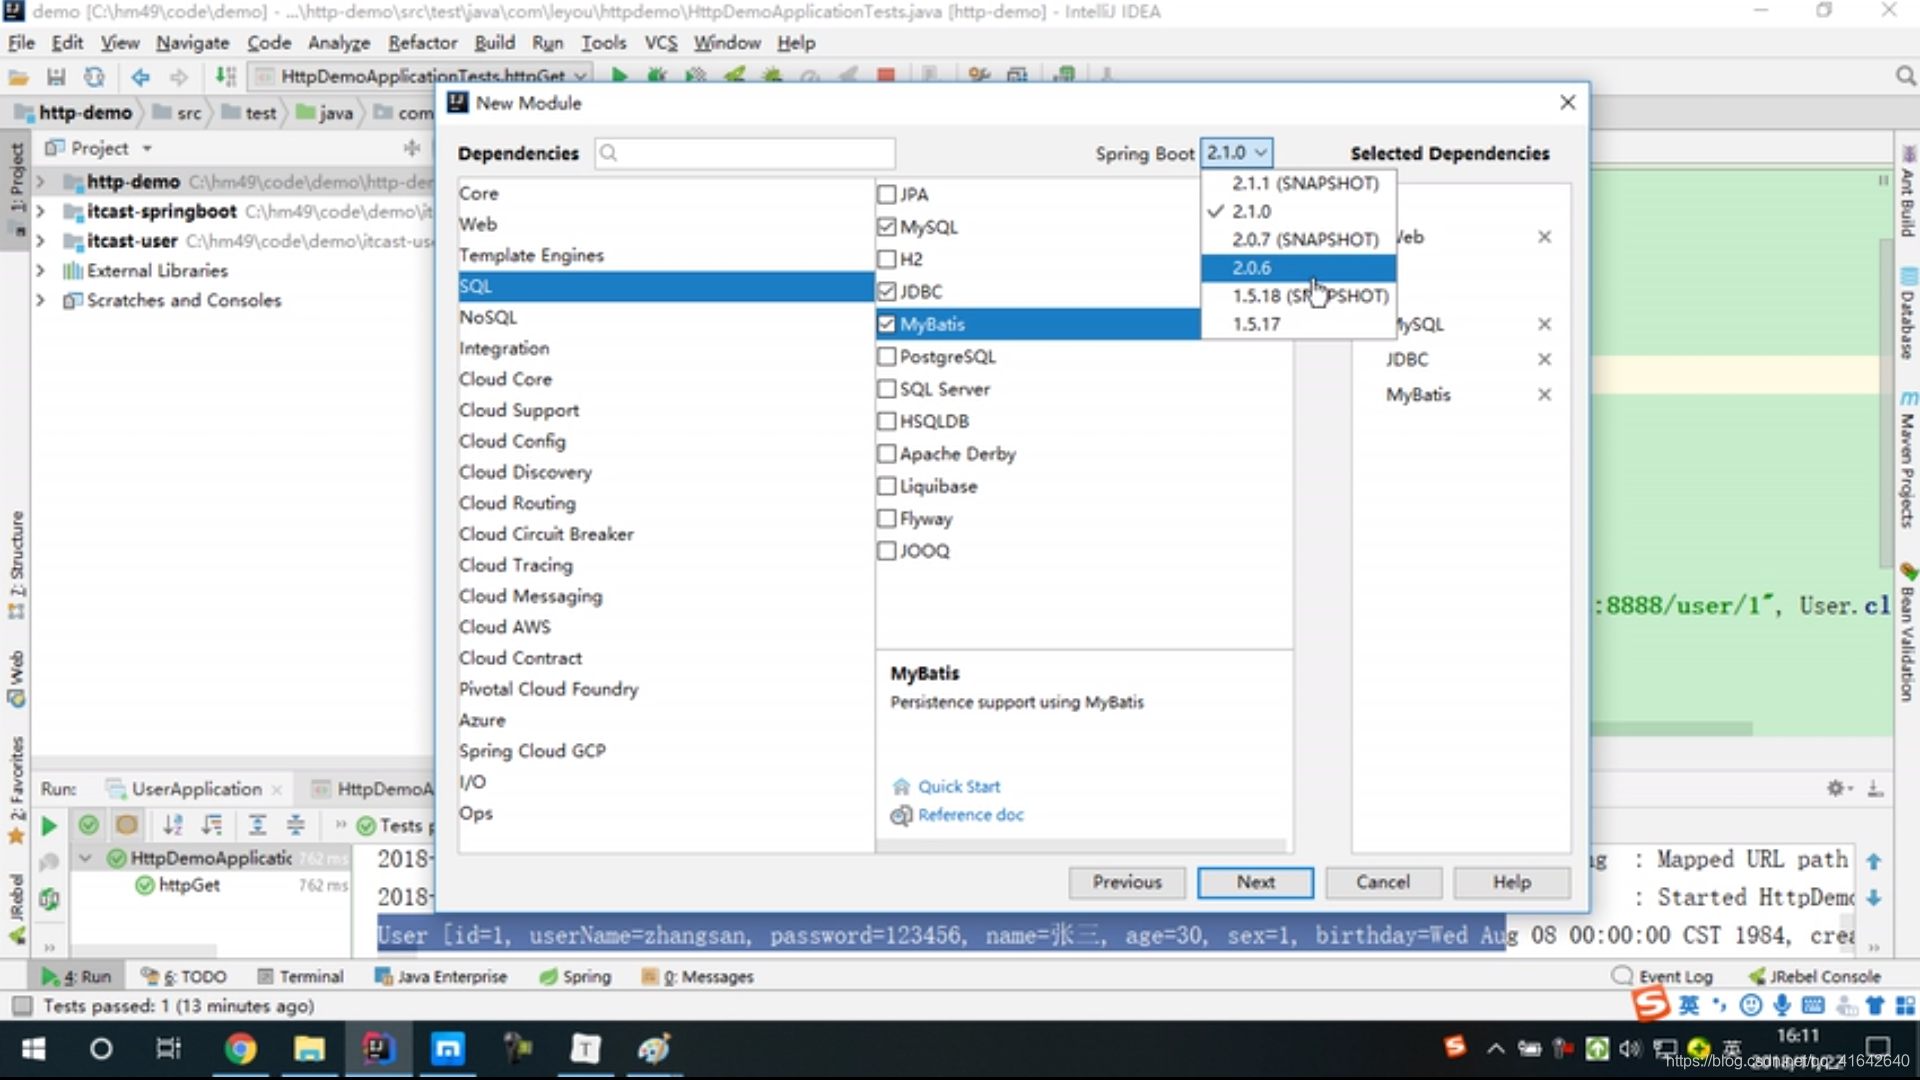
Task: Select the Template Engines dependency category
Action: point(665,255)
